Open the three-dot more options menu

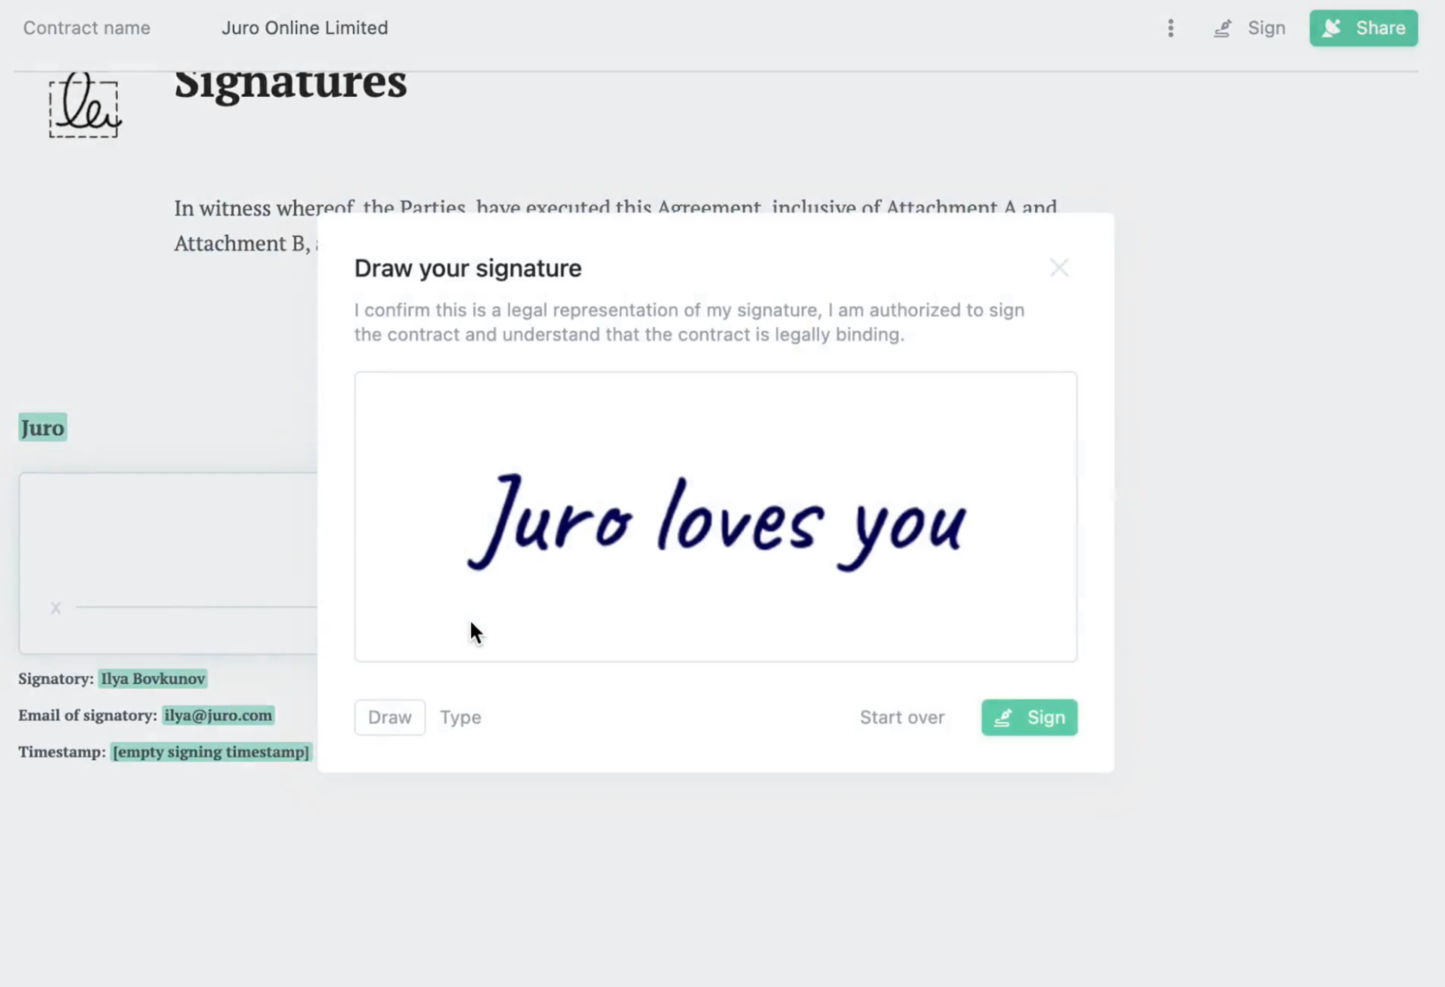pyautogui.click(x=1170, y=28)
